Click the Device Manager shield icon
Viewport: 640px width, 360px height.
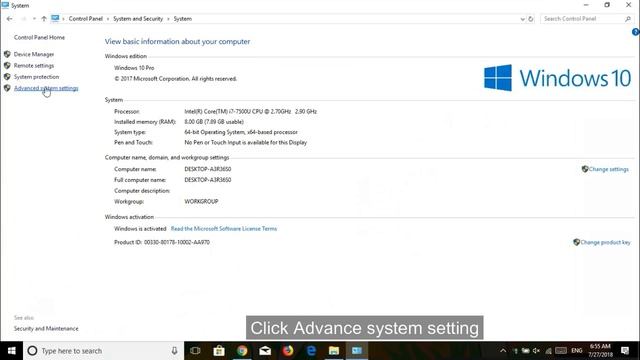pyautogui.click(x=7, y=54)
